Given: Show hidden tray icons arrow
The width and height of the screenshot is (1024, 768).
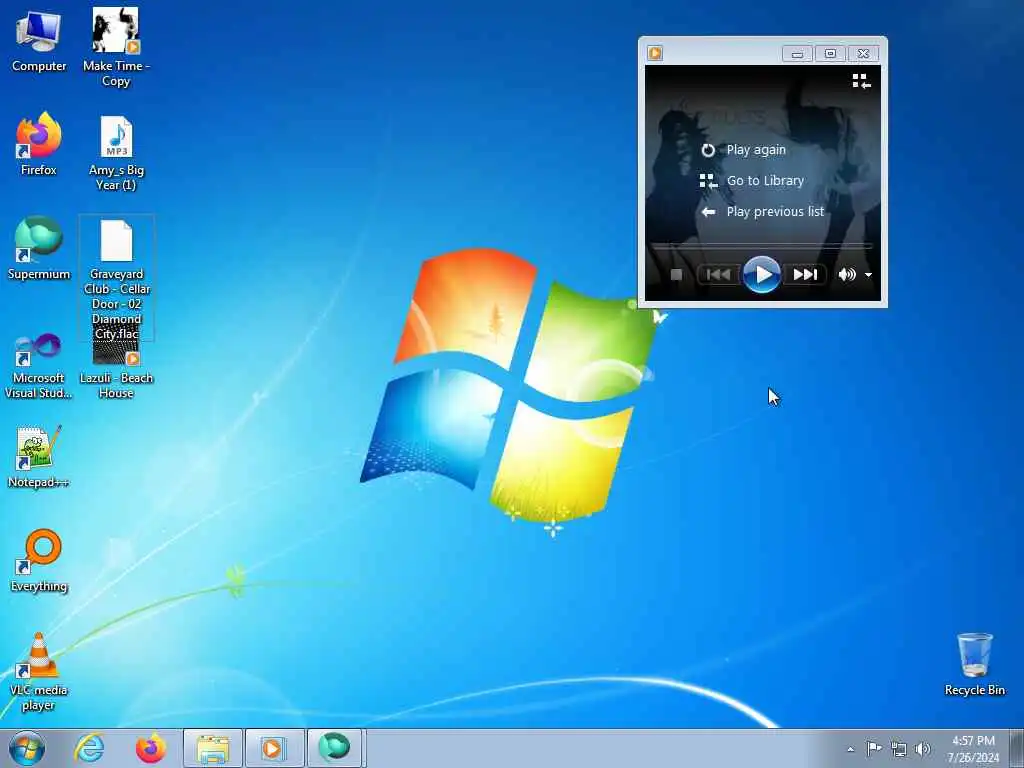Looking at the screenshot, I should pos(850,749).
